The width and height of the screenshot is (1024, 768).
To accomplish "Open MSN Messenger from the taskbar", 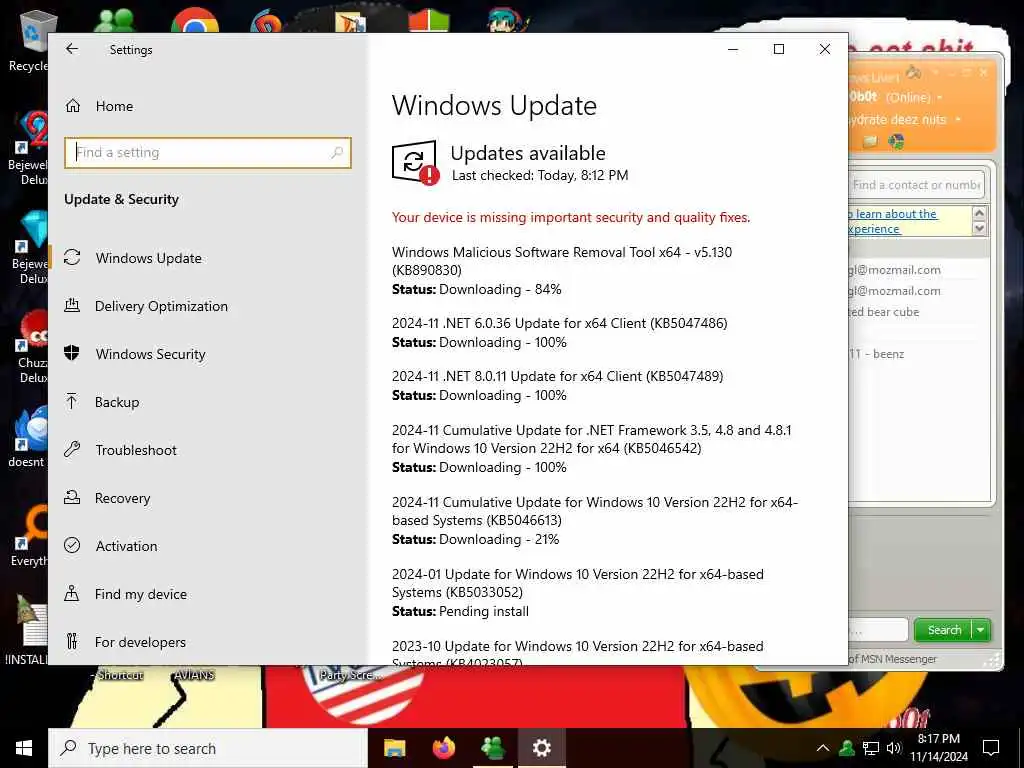I will 493,748.
